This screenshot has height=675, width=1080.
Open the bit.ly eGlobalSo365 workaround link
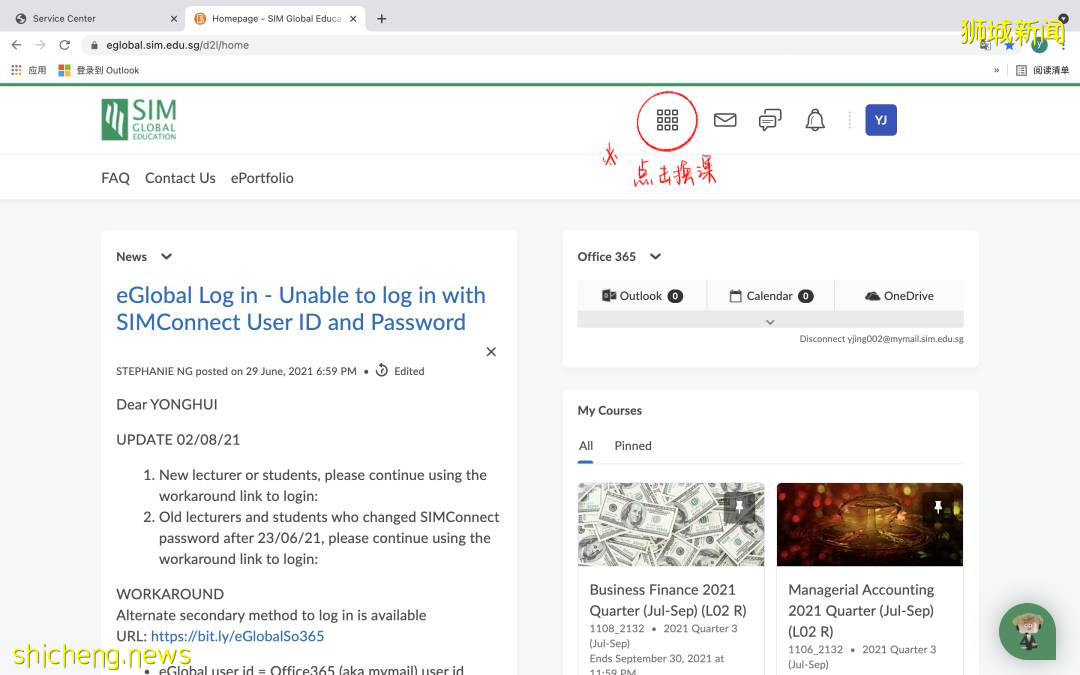[x=237, y=636]
